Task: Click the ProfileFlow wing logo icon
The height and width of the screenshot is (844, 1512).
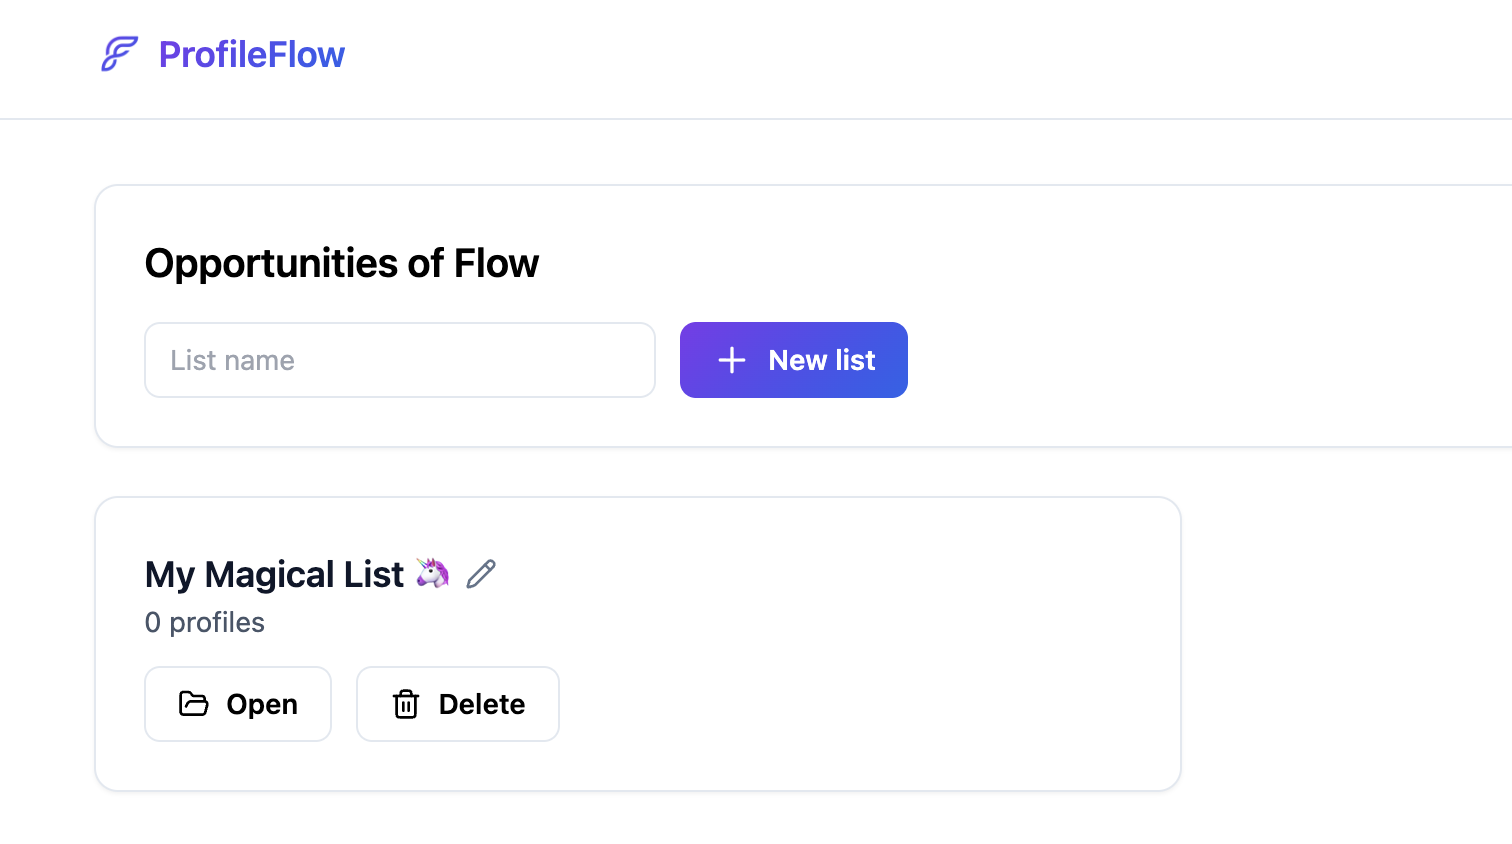Action: click(119, 54)
